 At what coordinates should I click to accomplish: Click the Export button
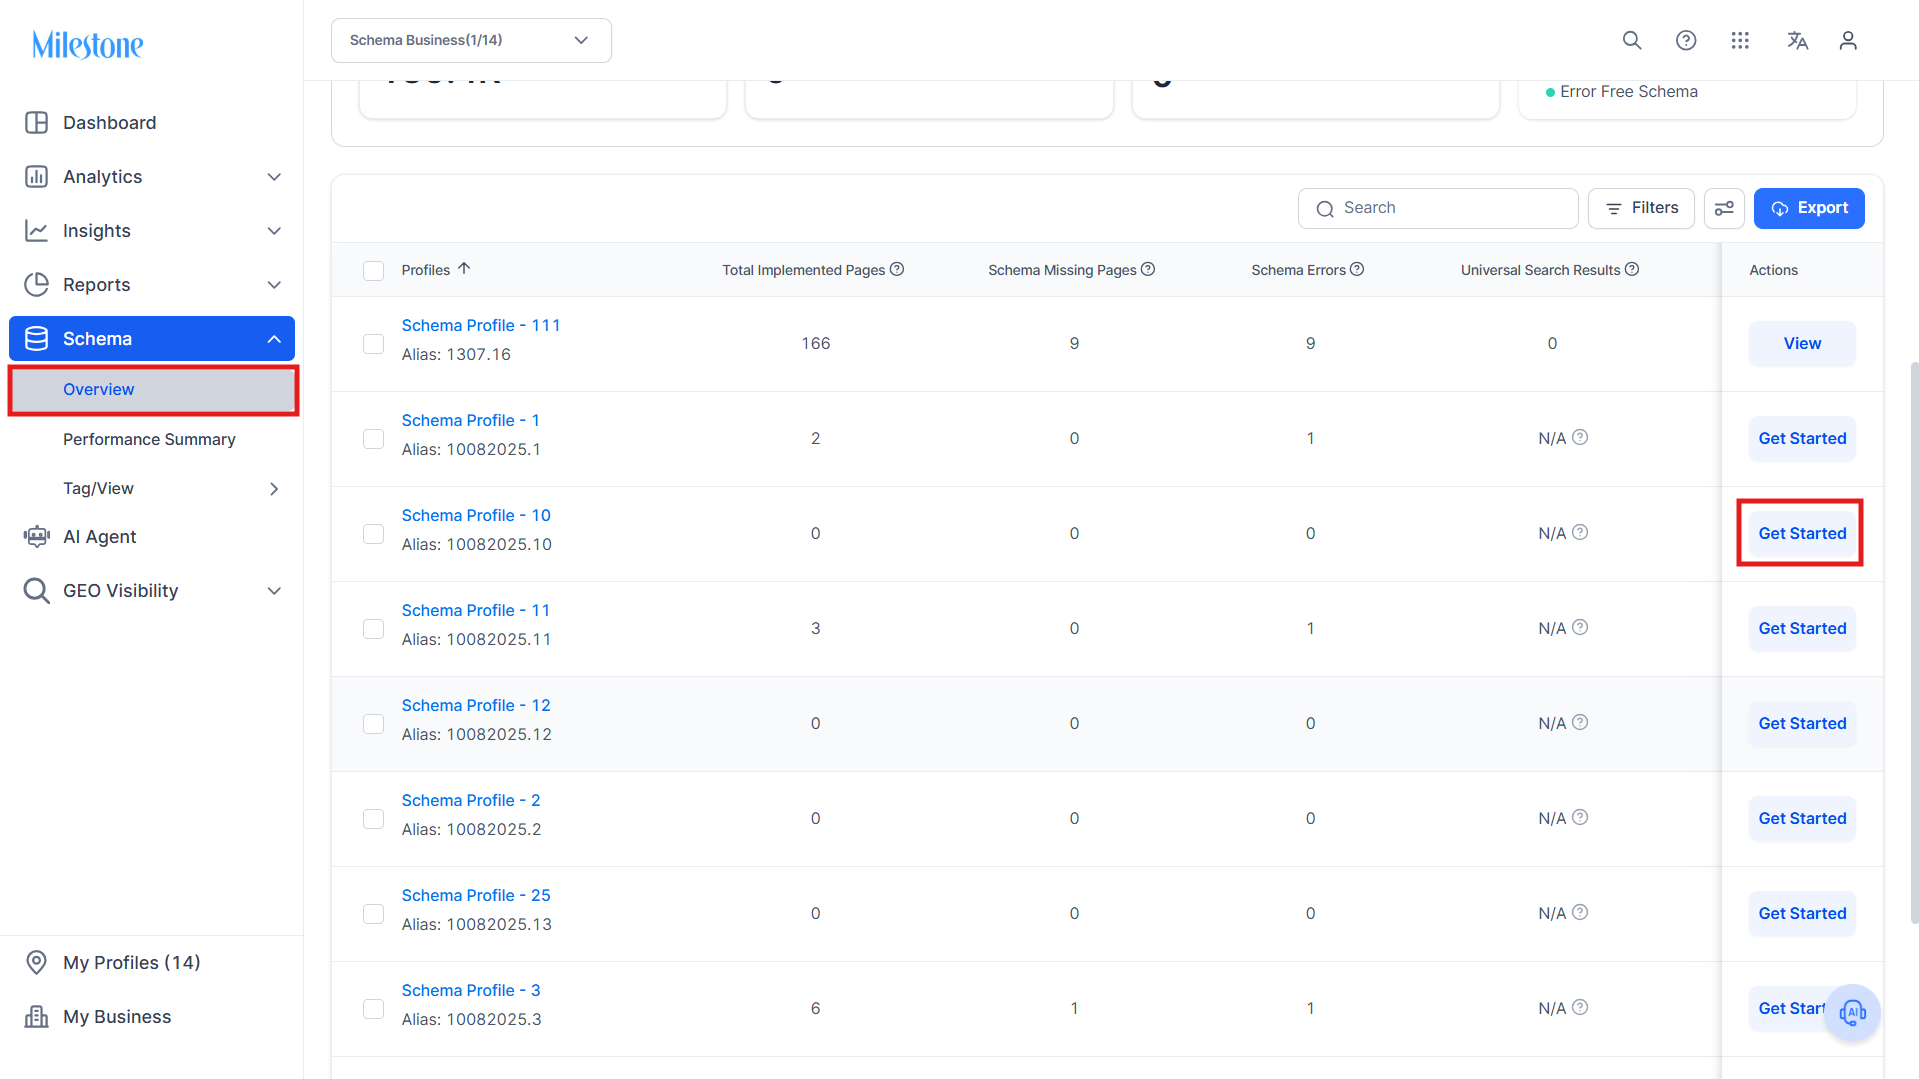1809,208
